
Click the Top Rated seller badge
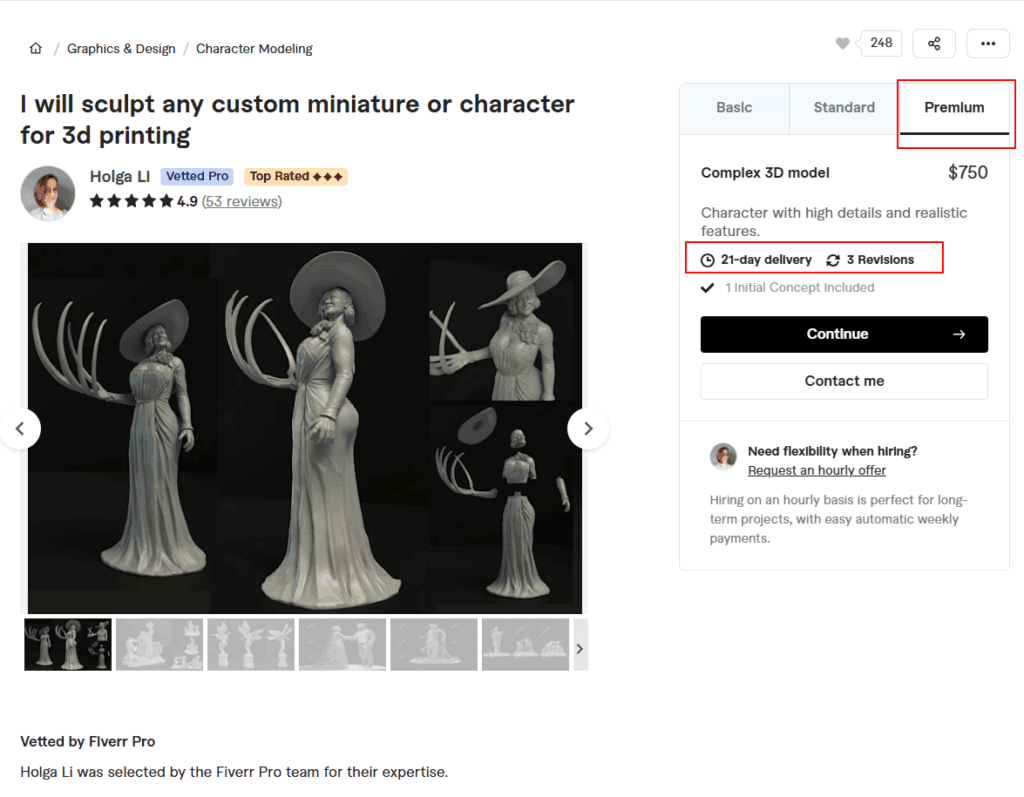(295, 176)
